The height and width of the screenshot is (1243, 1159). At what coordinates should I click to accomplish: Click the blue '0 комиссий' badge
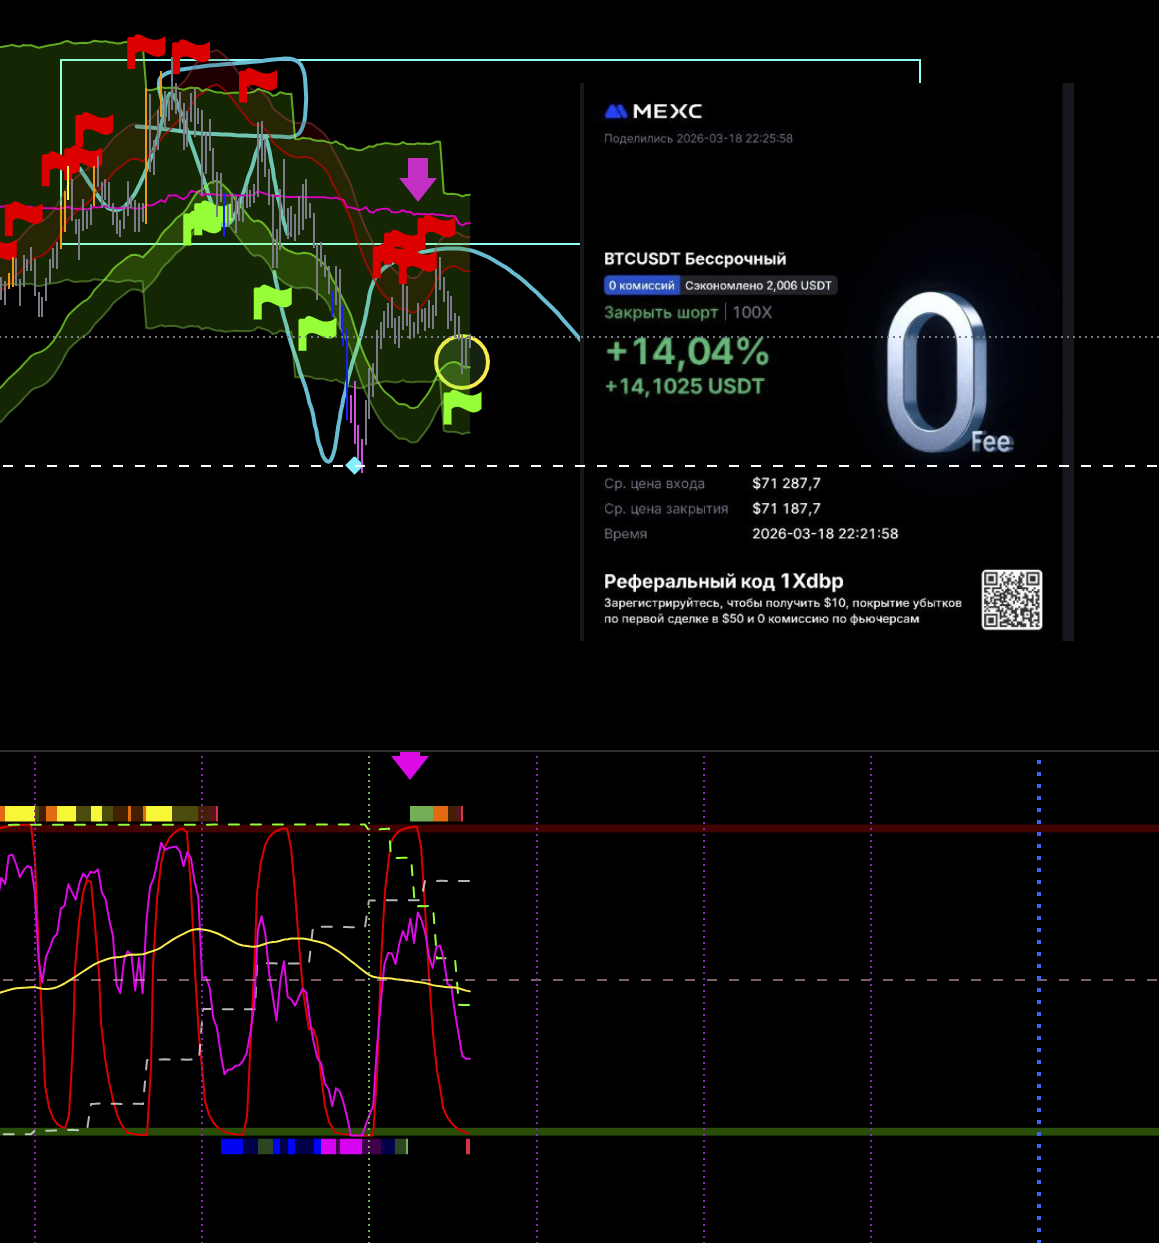tap(641, 286)
